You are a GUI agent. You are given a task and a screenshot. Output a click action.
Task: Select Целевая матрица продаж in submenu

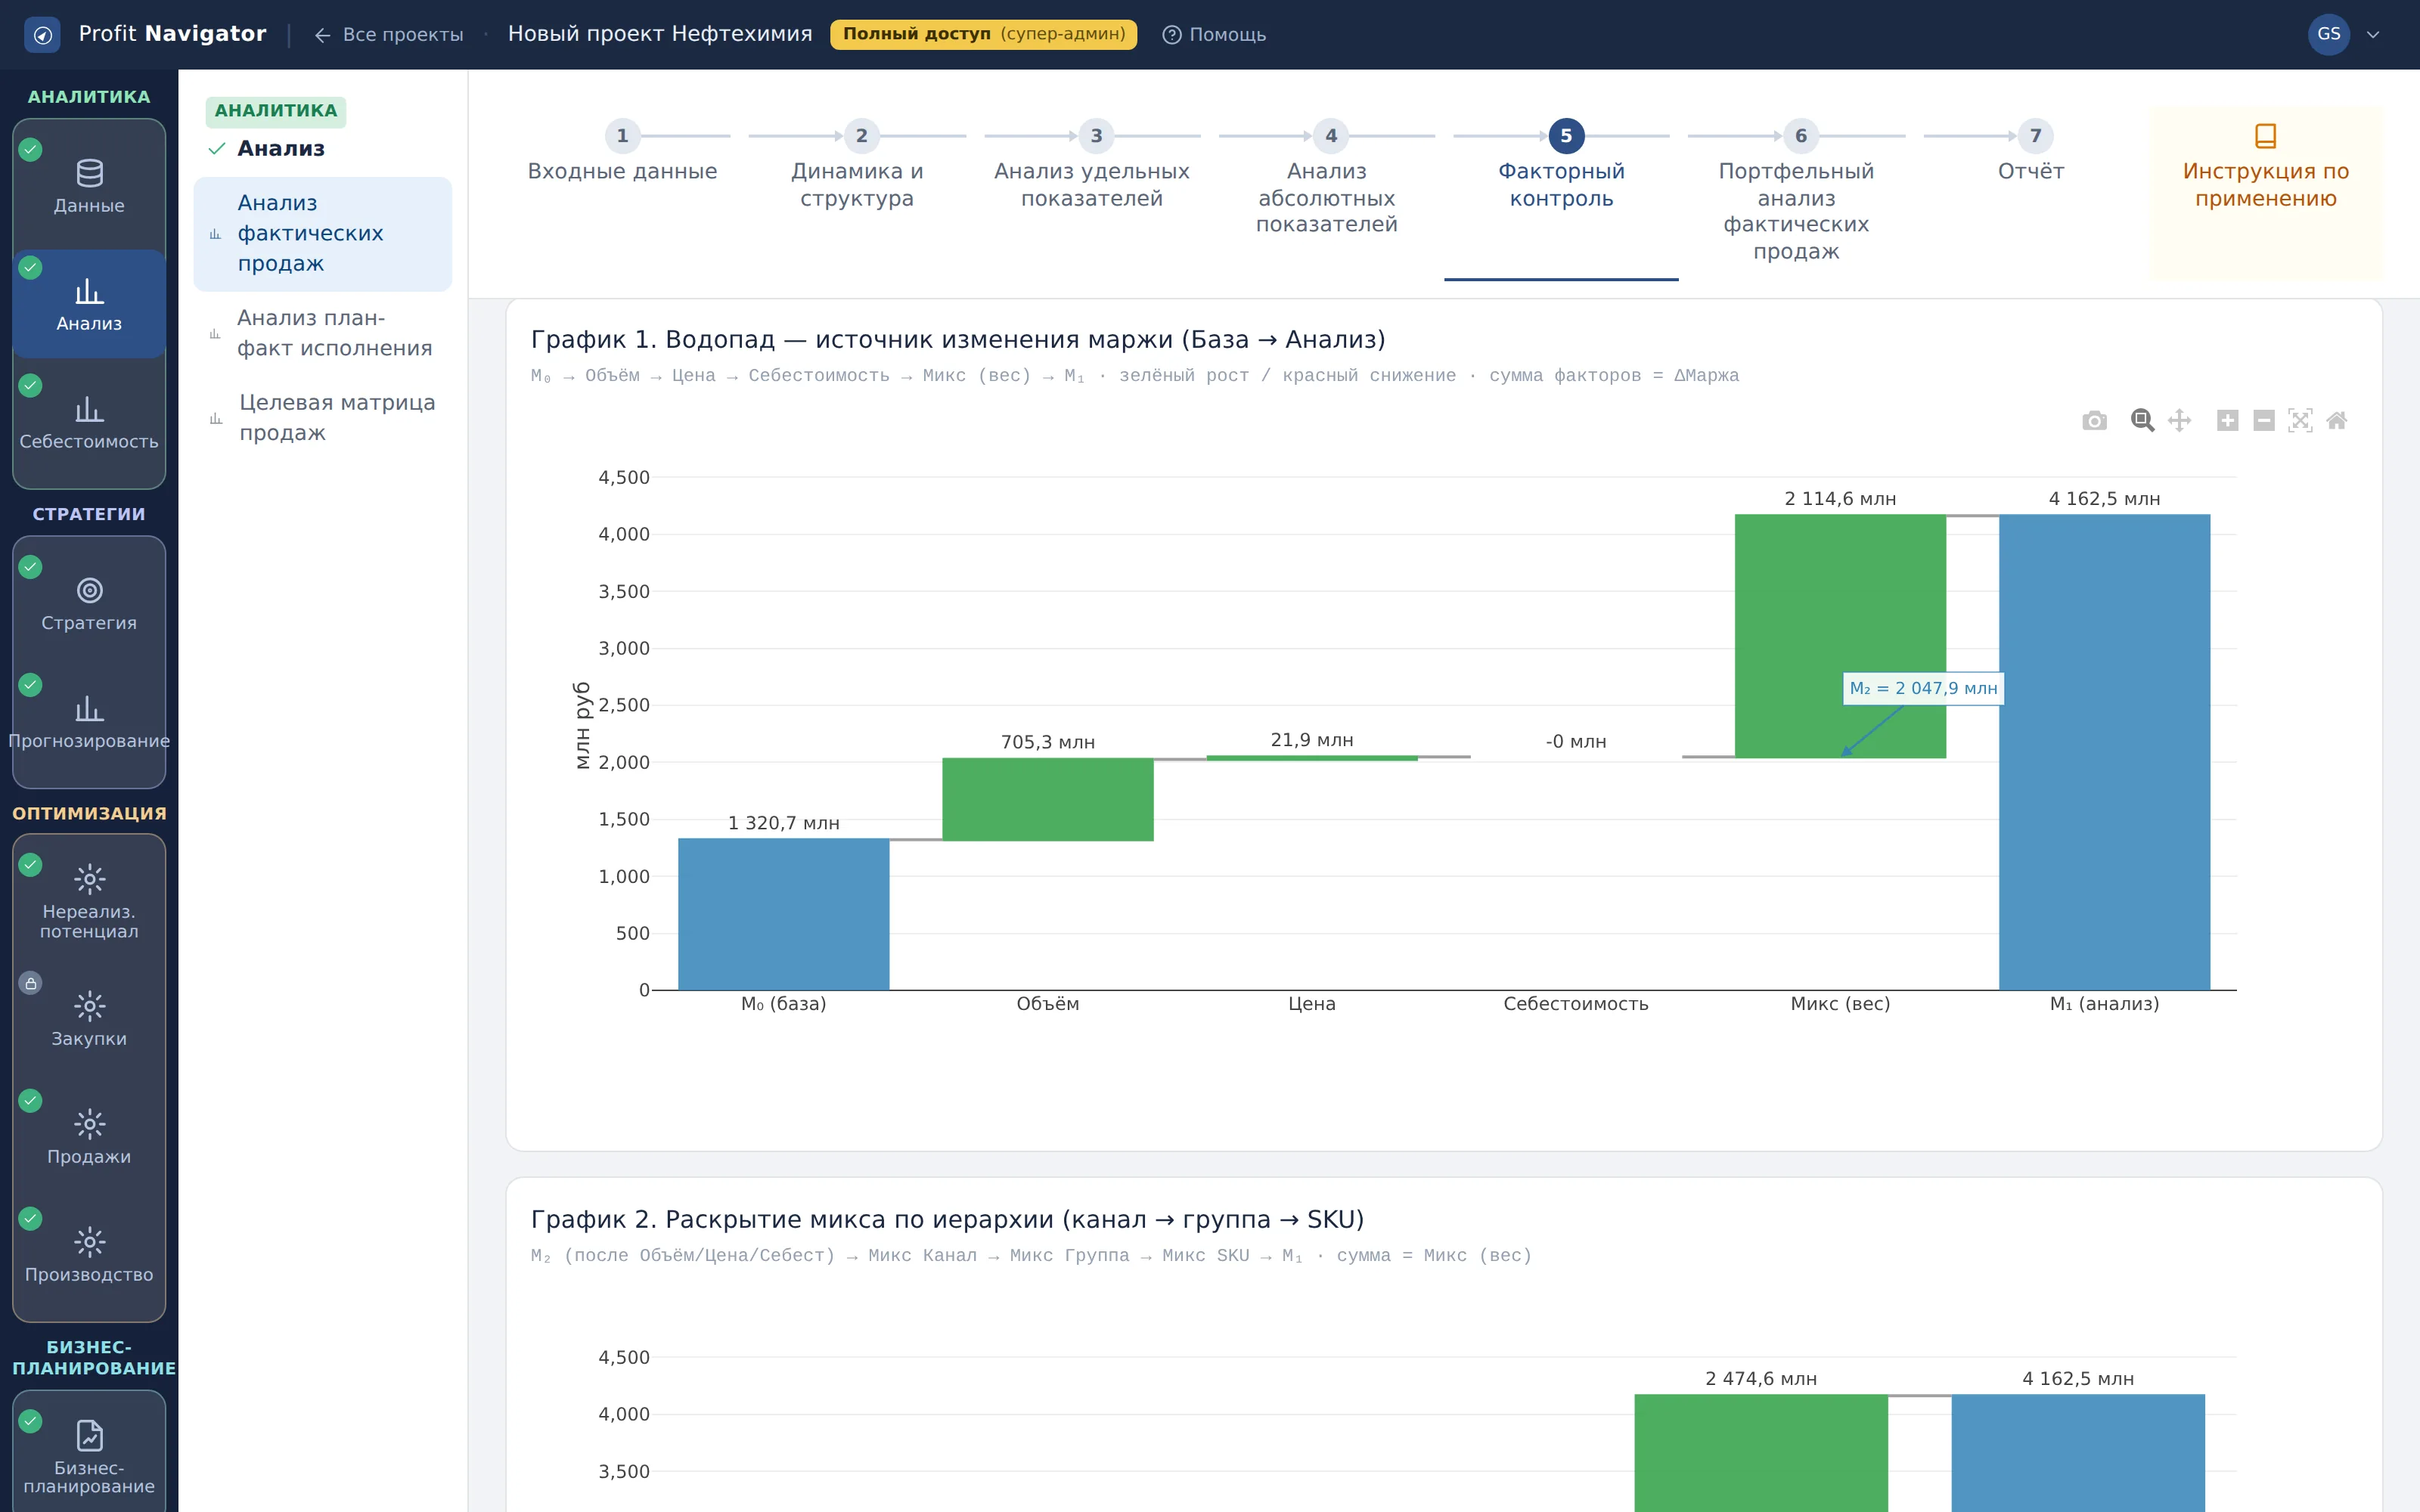(x=323, y=418)
